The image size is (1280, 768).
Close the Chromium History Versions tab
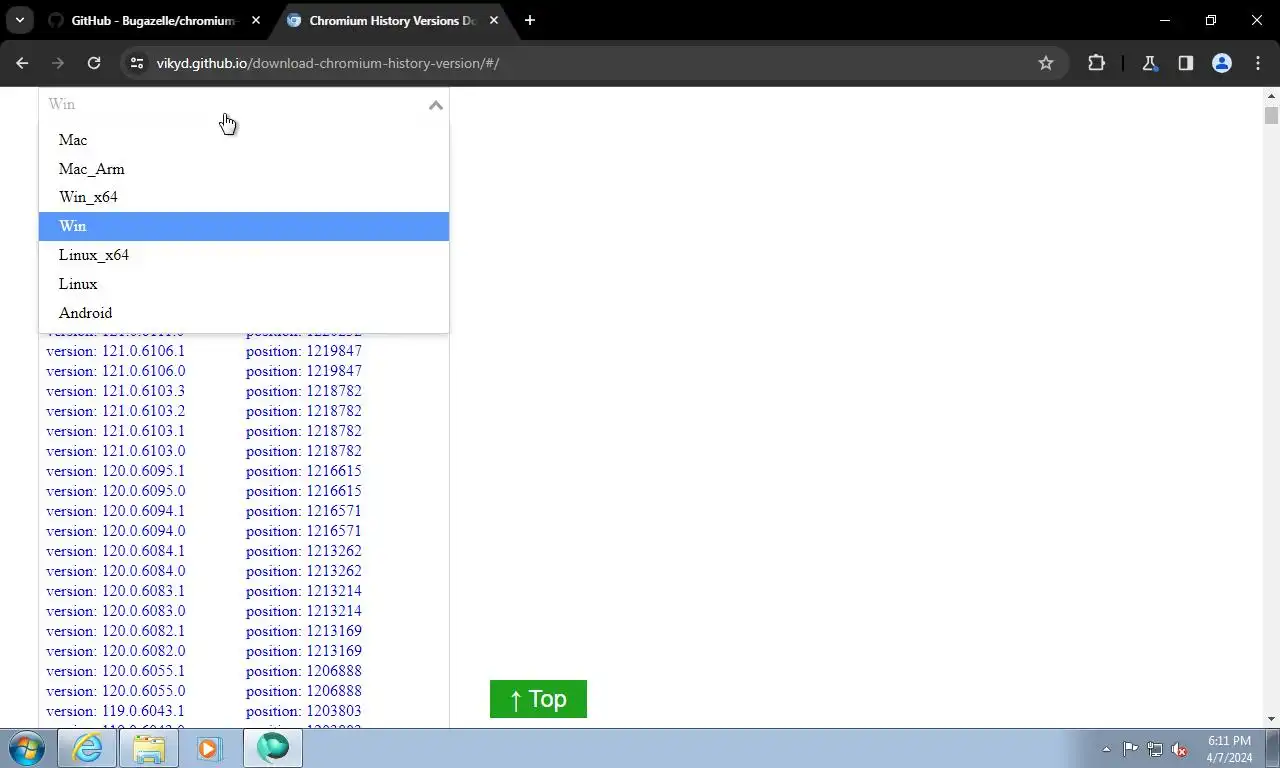pyautogui.click(x=493, y=20)
